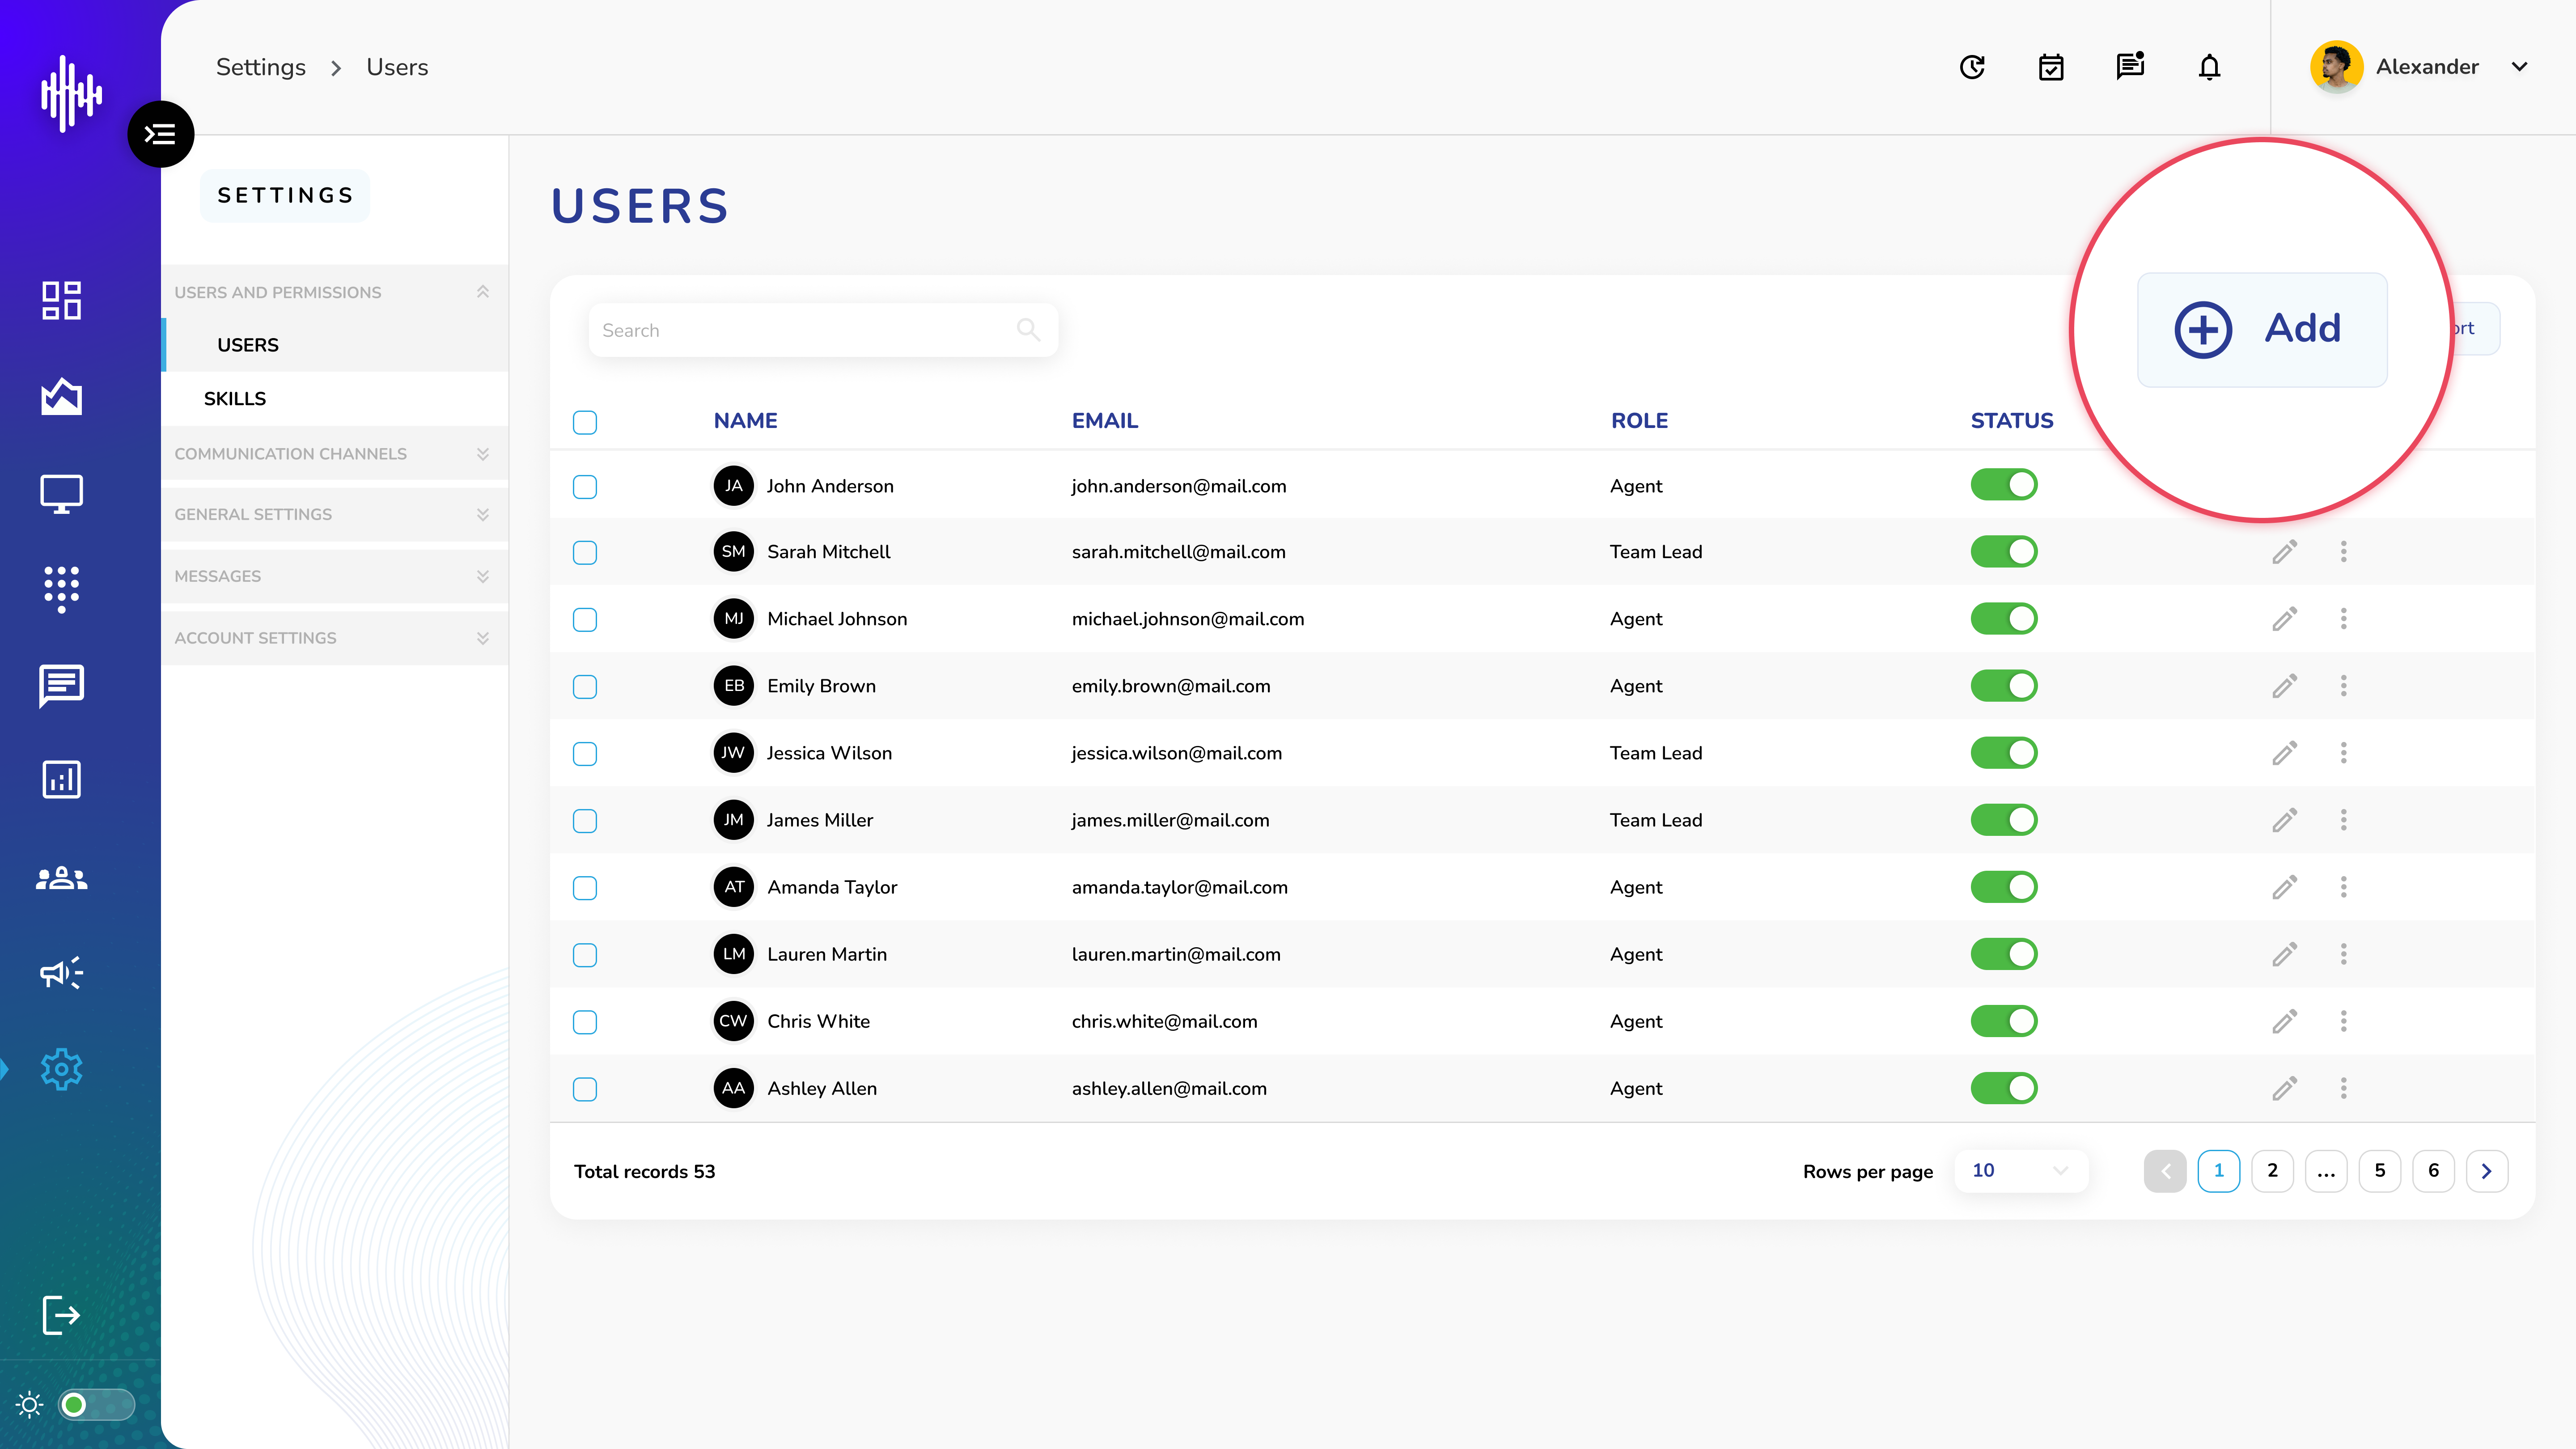Toggle status switch for John Anderson
2576x1449 pixels.
click(x=2004, y=485)
